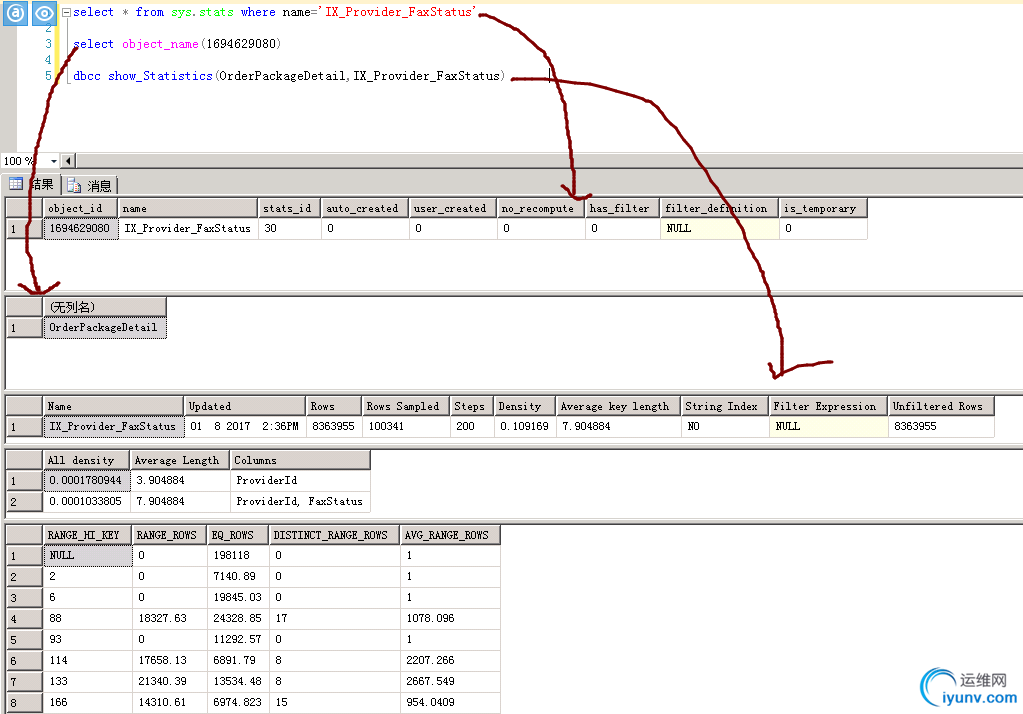This screenshot has height=714, width=1023.
Task: Select the EQ_ROWS cell 11292.57
Action: [x=238, y=639]
